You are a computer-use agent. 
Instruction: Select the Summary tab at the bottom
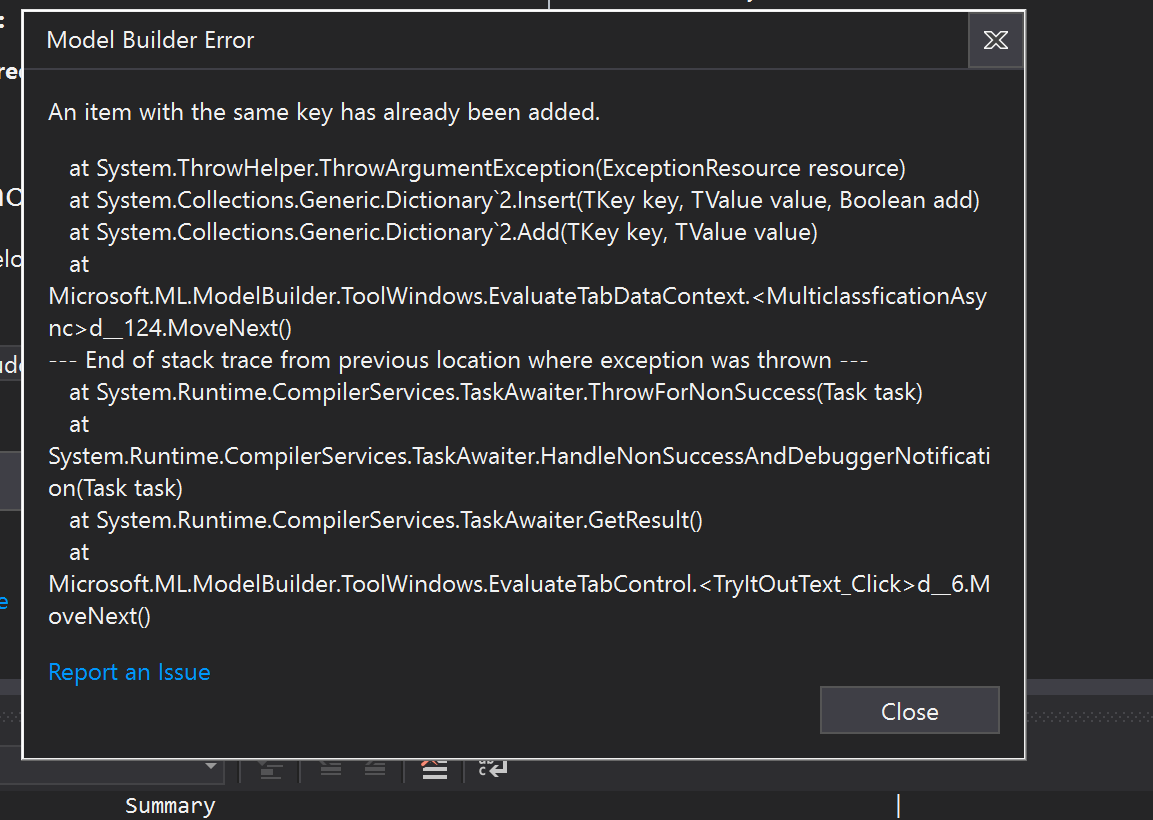169,805
